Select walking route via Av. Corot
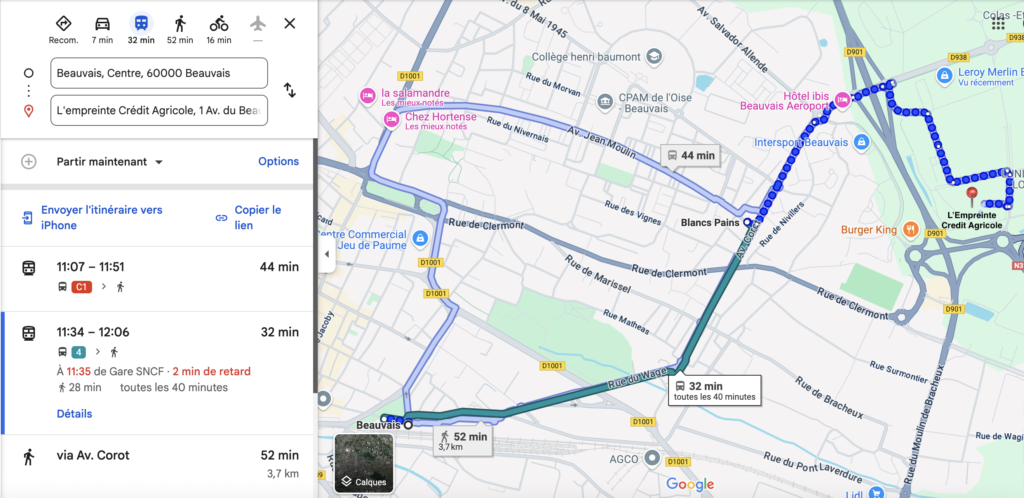The image size is (1024, 498). (x=159, y=465)
